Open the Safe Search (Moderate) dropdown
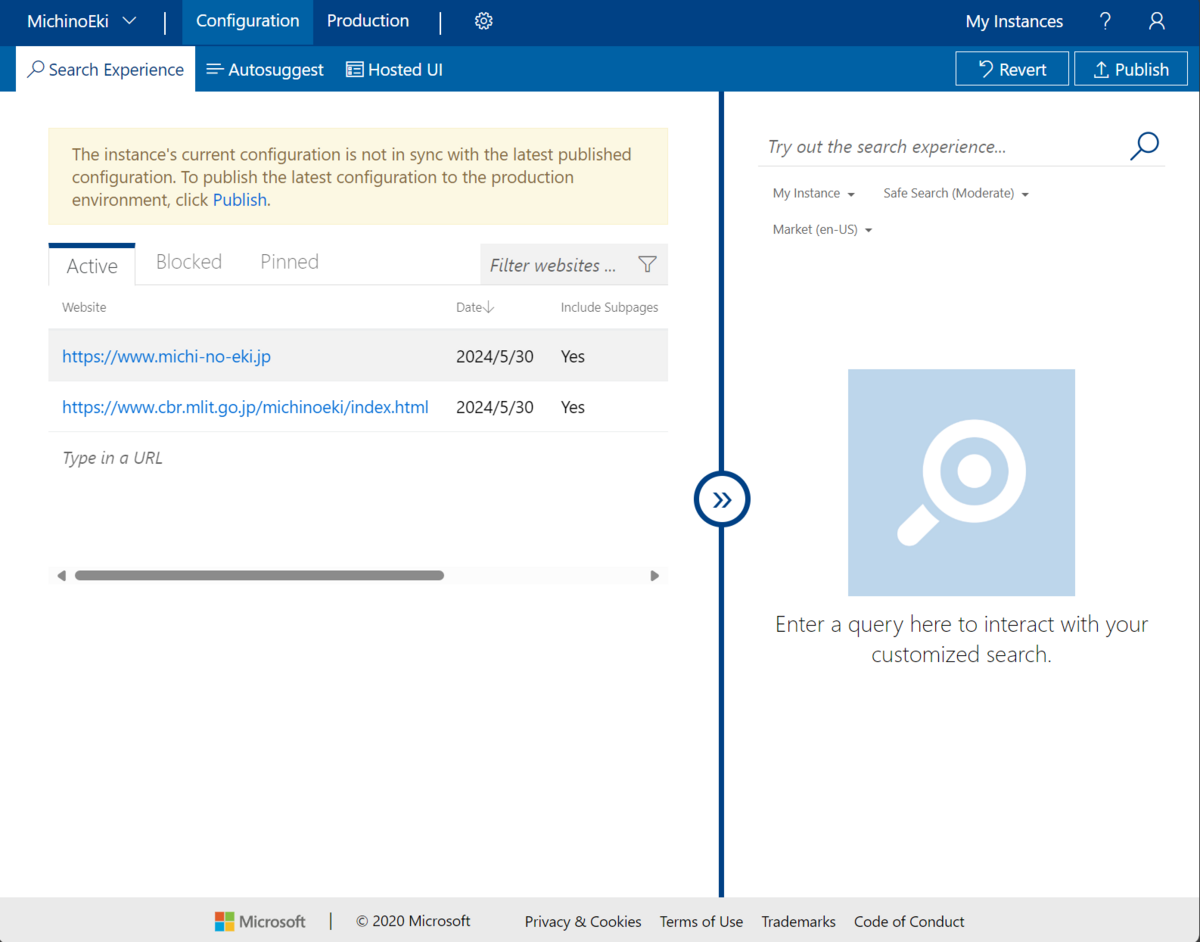 click(956, 193)
